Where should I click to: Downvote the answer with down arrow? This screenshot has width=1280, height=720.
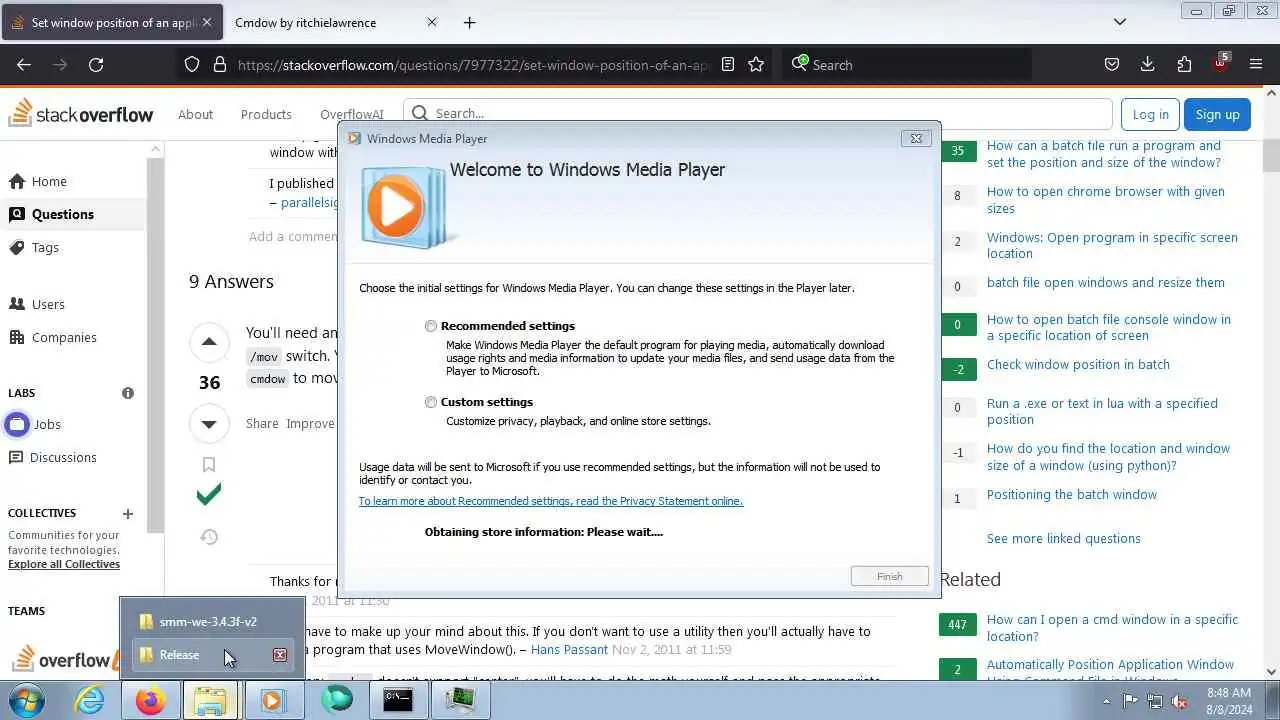[209, 423]
